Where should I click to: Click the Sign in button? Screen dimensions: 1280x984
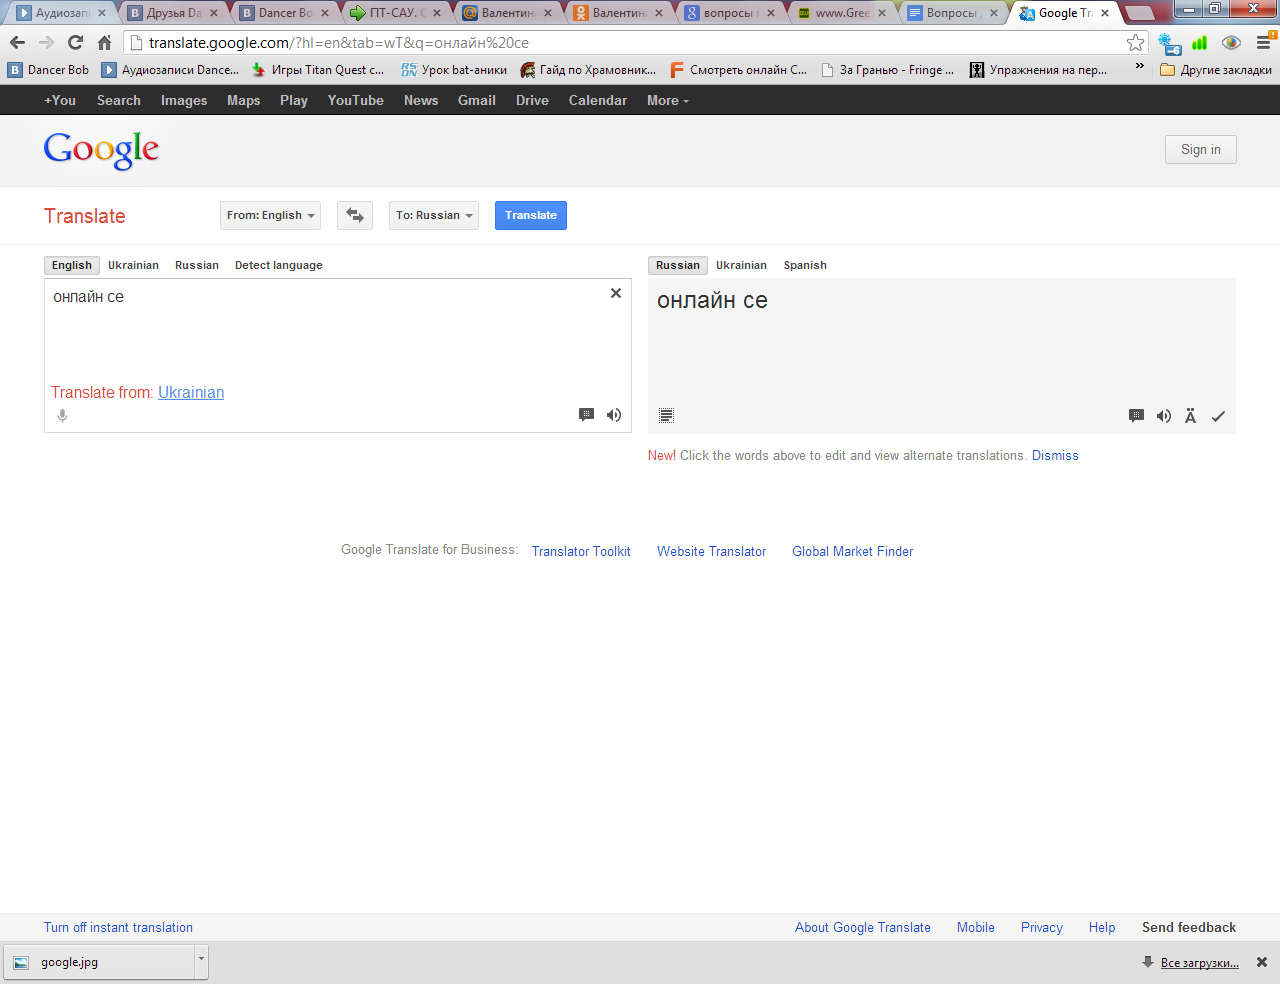(1201, 149)
